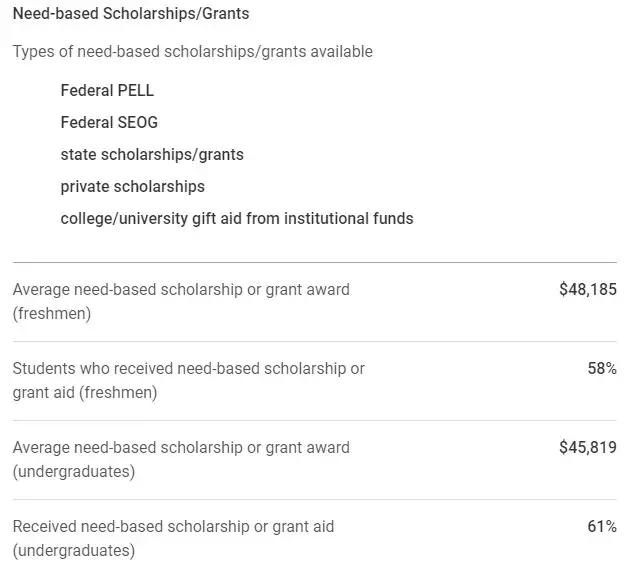The width and height of the screenshot is (630, 571).
Task: Click the 58% freshmen percentage value
Action: 602,368
